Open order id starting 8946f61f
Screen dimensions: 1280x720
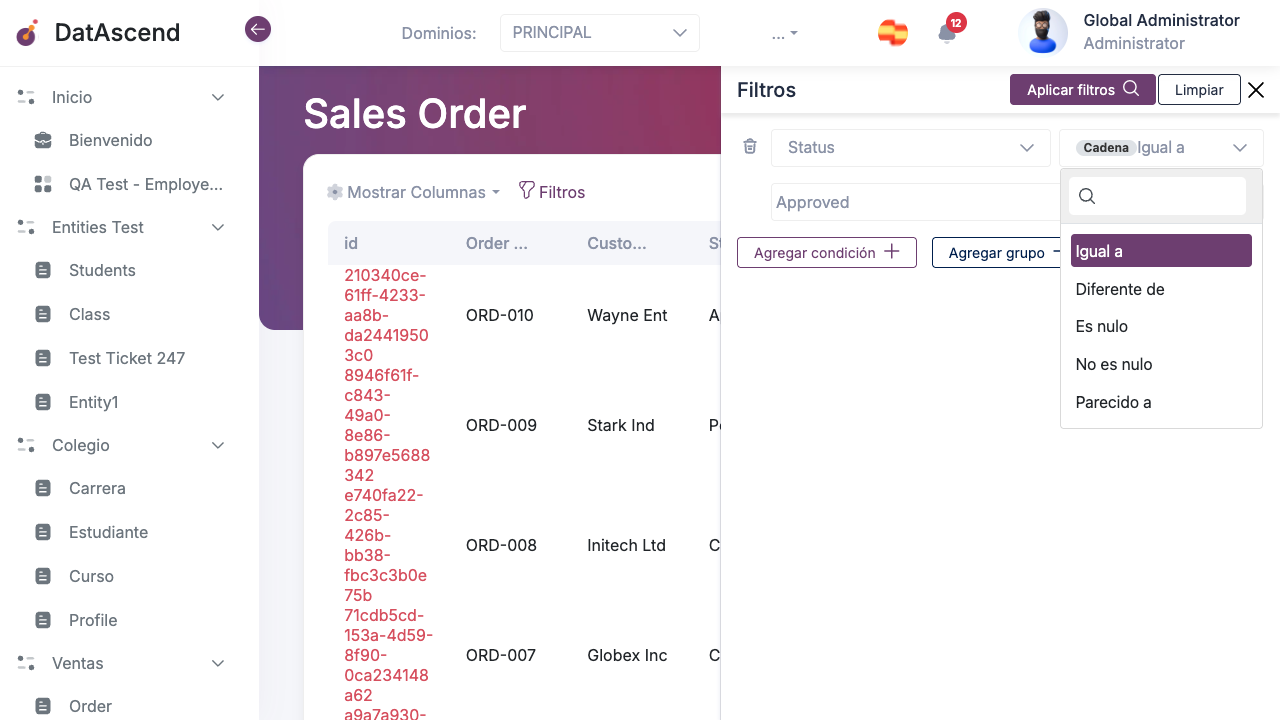pos(387,425)
